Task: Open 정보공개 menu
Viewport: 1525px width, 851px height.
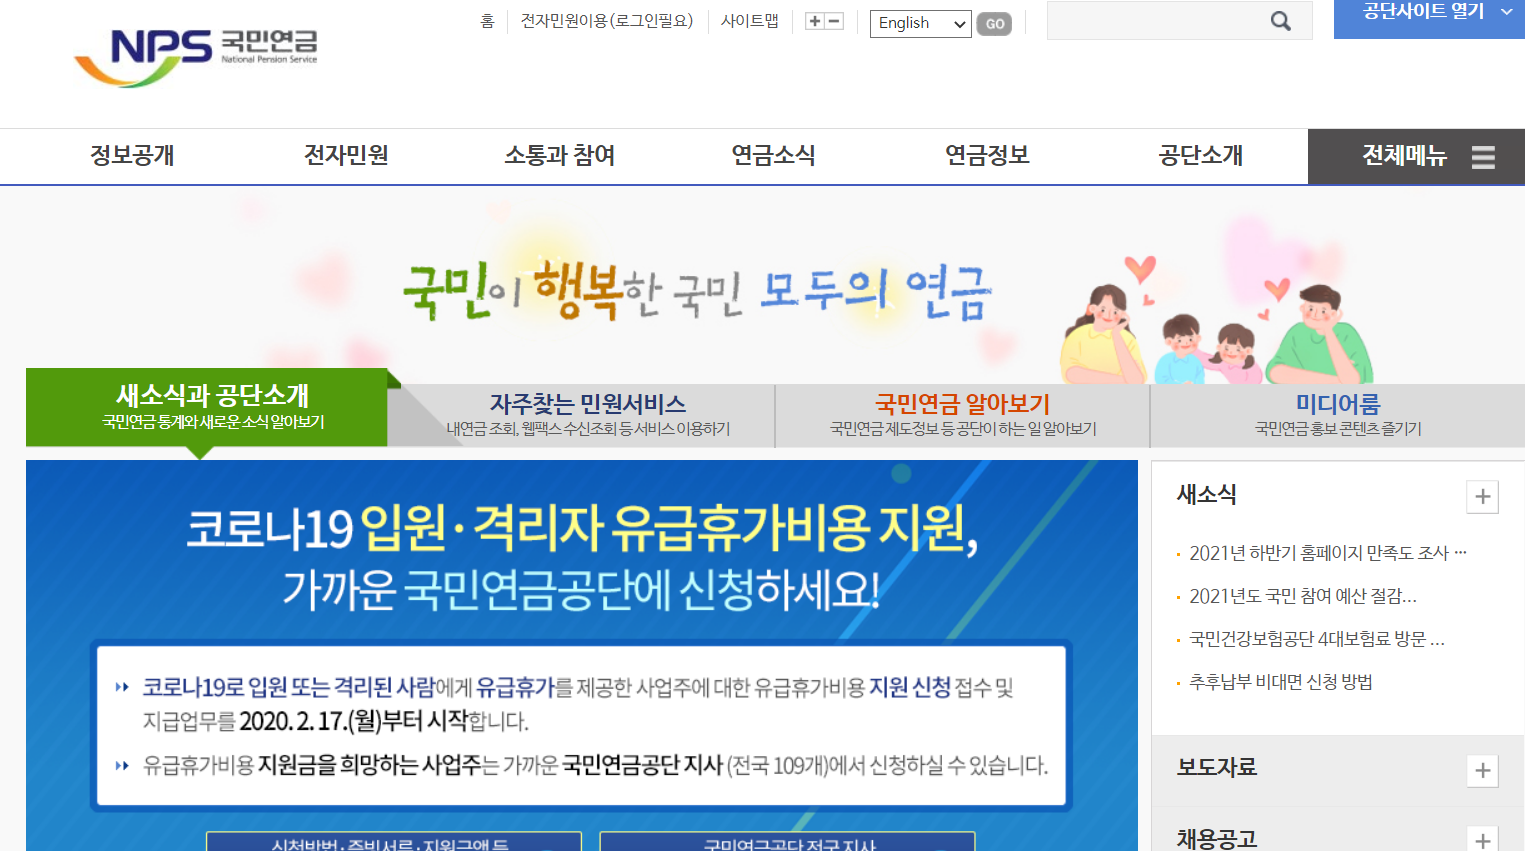Action: [132, 156]
